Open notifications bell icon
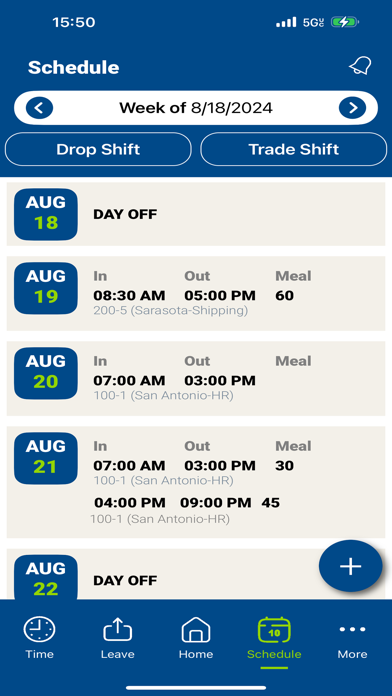392x696 pixels. coord(360,67)
